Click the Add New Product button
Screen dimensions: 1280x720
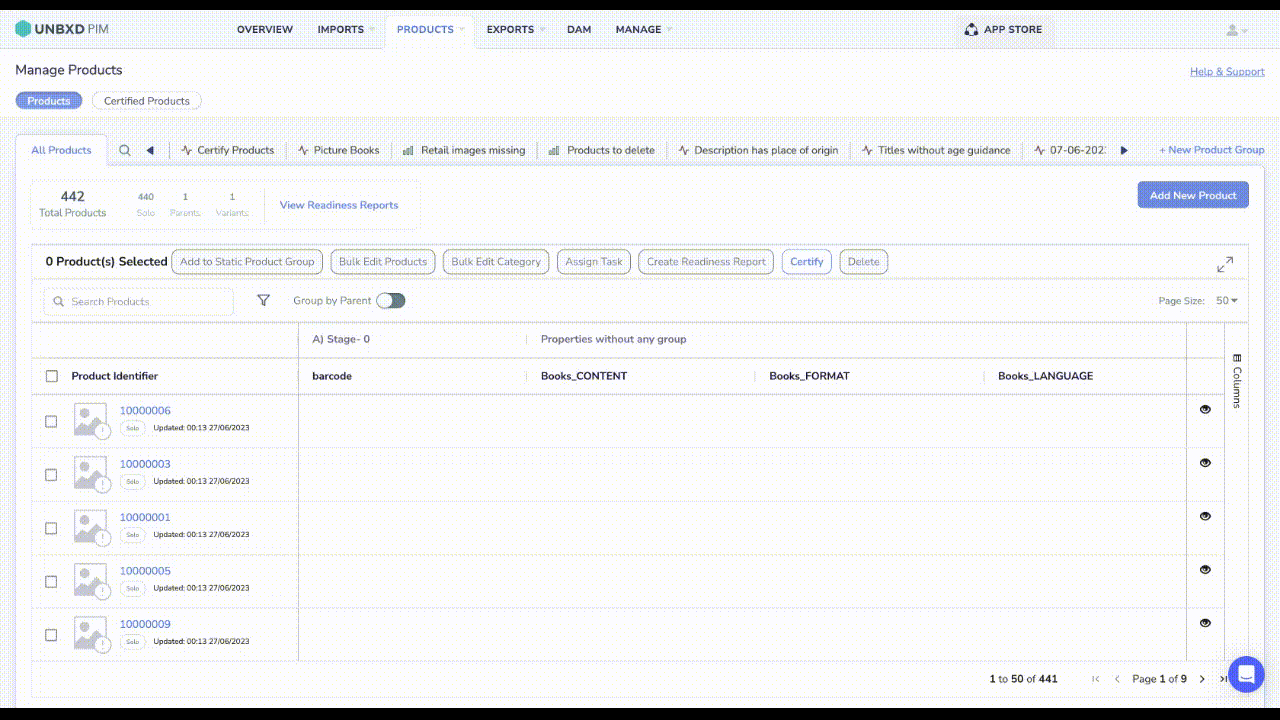tap(1192, 195)
